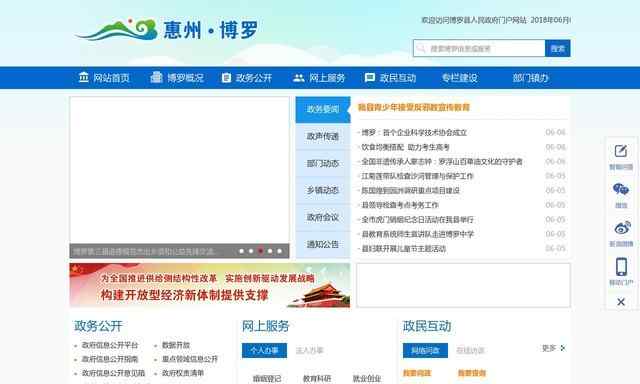Switch to the 乡镇动态 tab

(322, 190)
